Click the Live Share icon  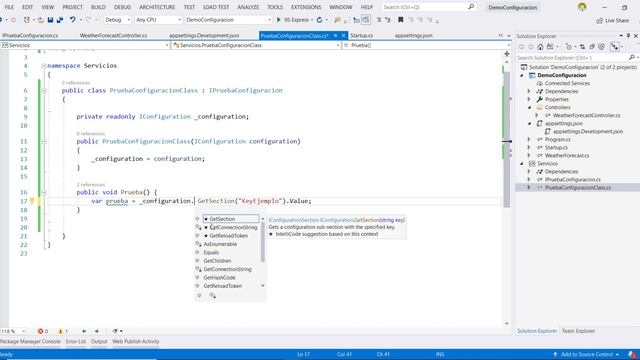pos(600,20)
